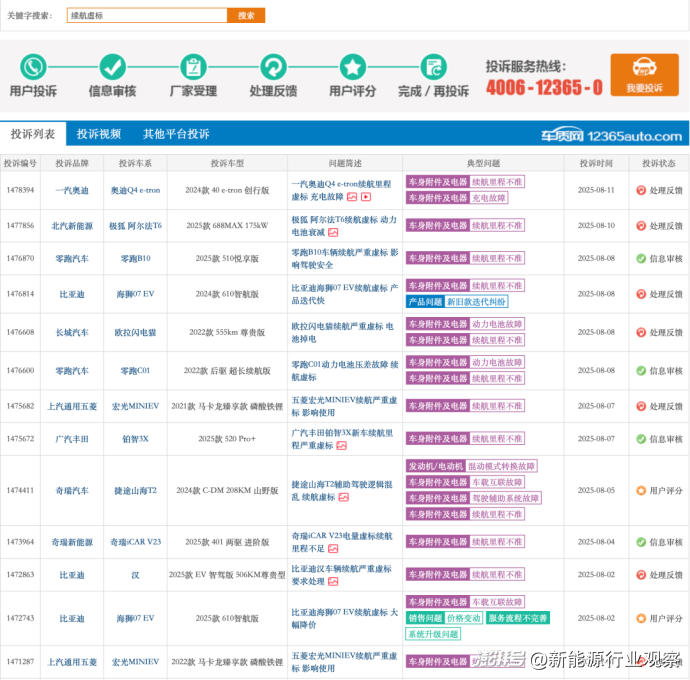Open complaint 欧拉闪电猫续航严重虚标 description link

pyautogui.click(x=342, y=333)
